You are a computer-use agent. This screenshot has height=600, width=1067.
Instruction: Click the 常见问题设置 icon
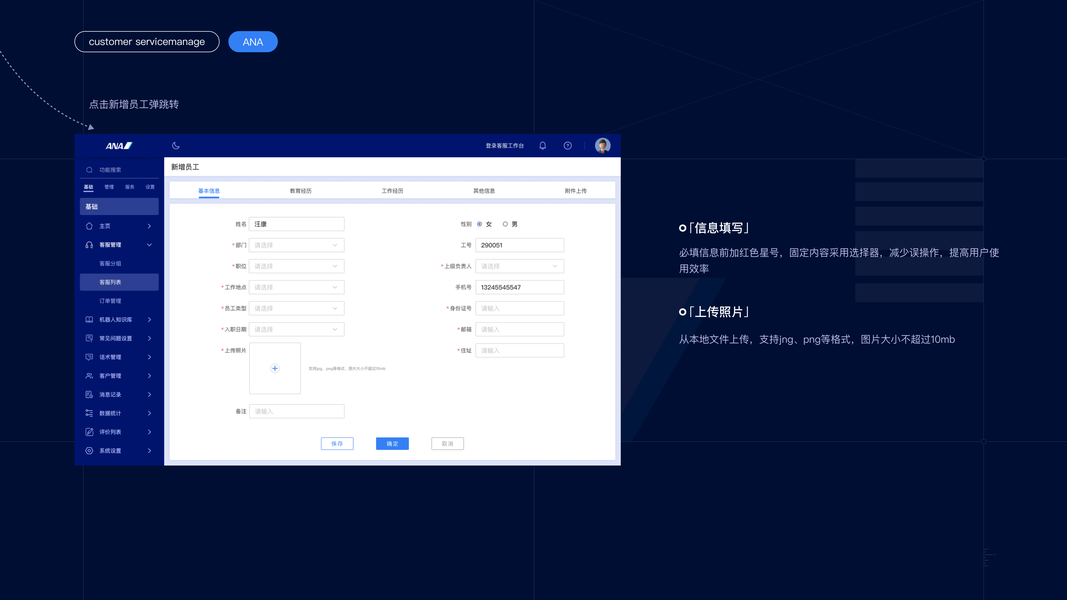point(89,338)
